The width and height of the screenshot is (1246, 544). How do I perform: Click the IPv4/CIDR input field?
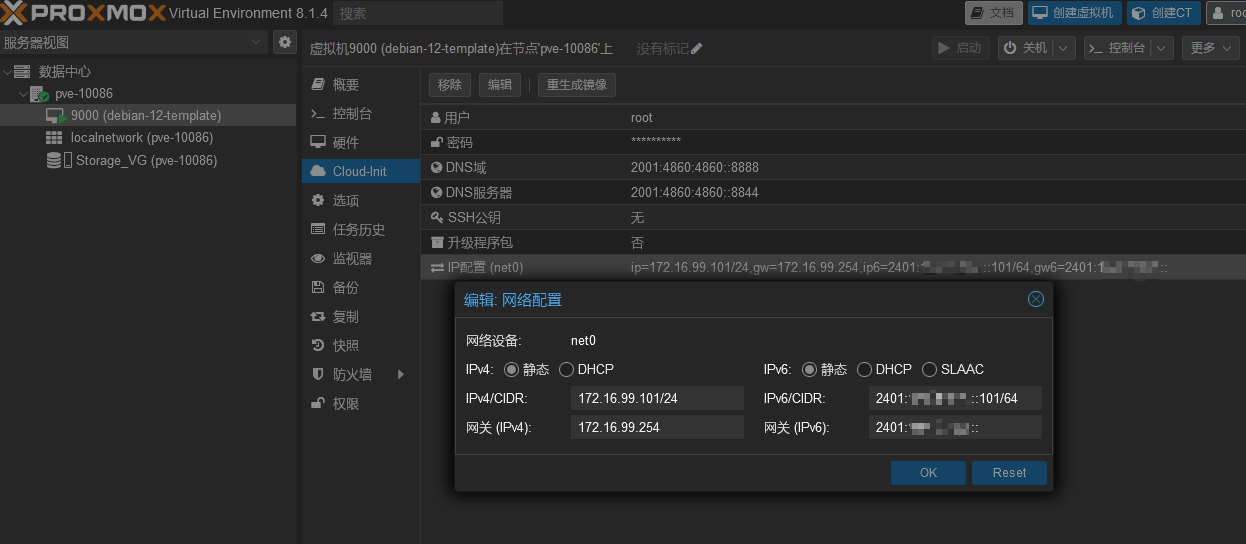click(x=657, y=398)
